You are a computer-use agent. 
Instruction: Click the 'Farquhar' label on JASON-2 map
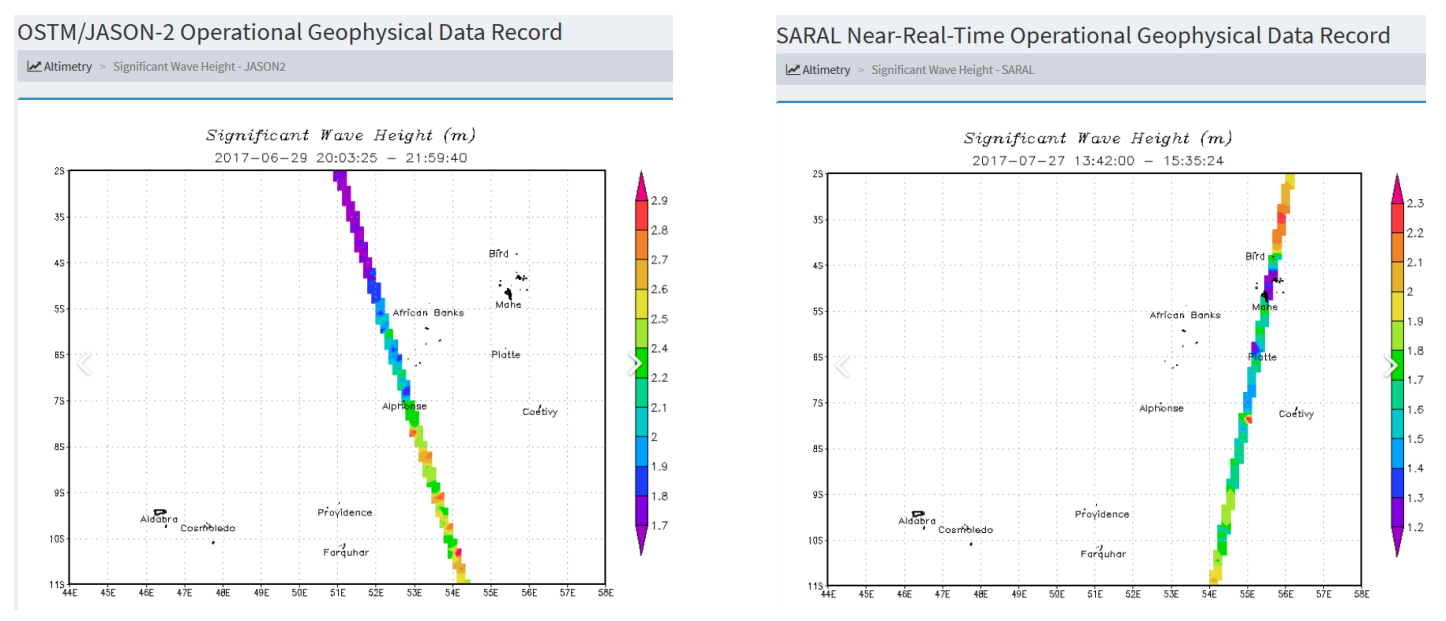tap(346, 553)
